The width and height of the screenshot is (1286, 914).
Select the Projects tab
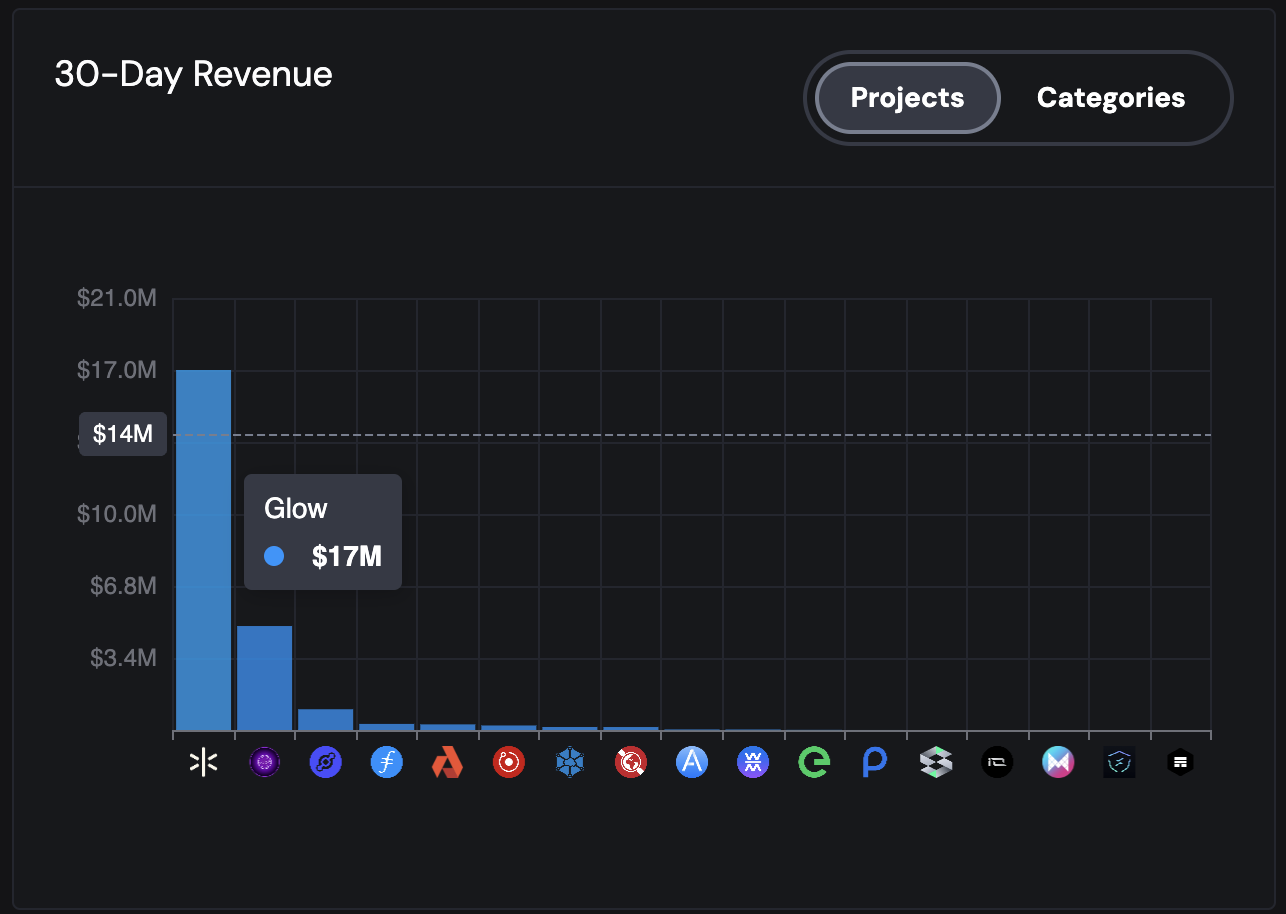click(x=907, y=98)
